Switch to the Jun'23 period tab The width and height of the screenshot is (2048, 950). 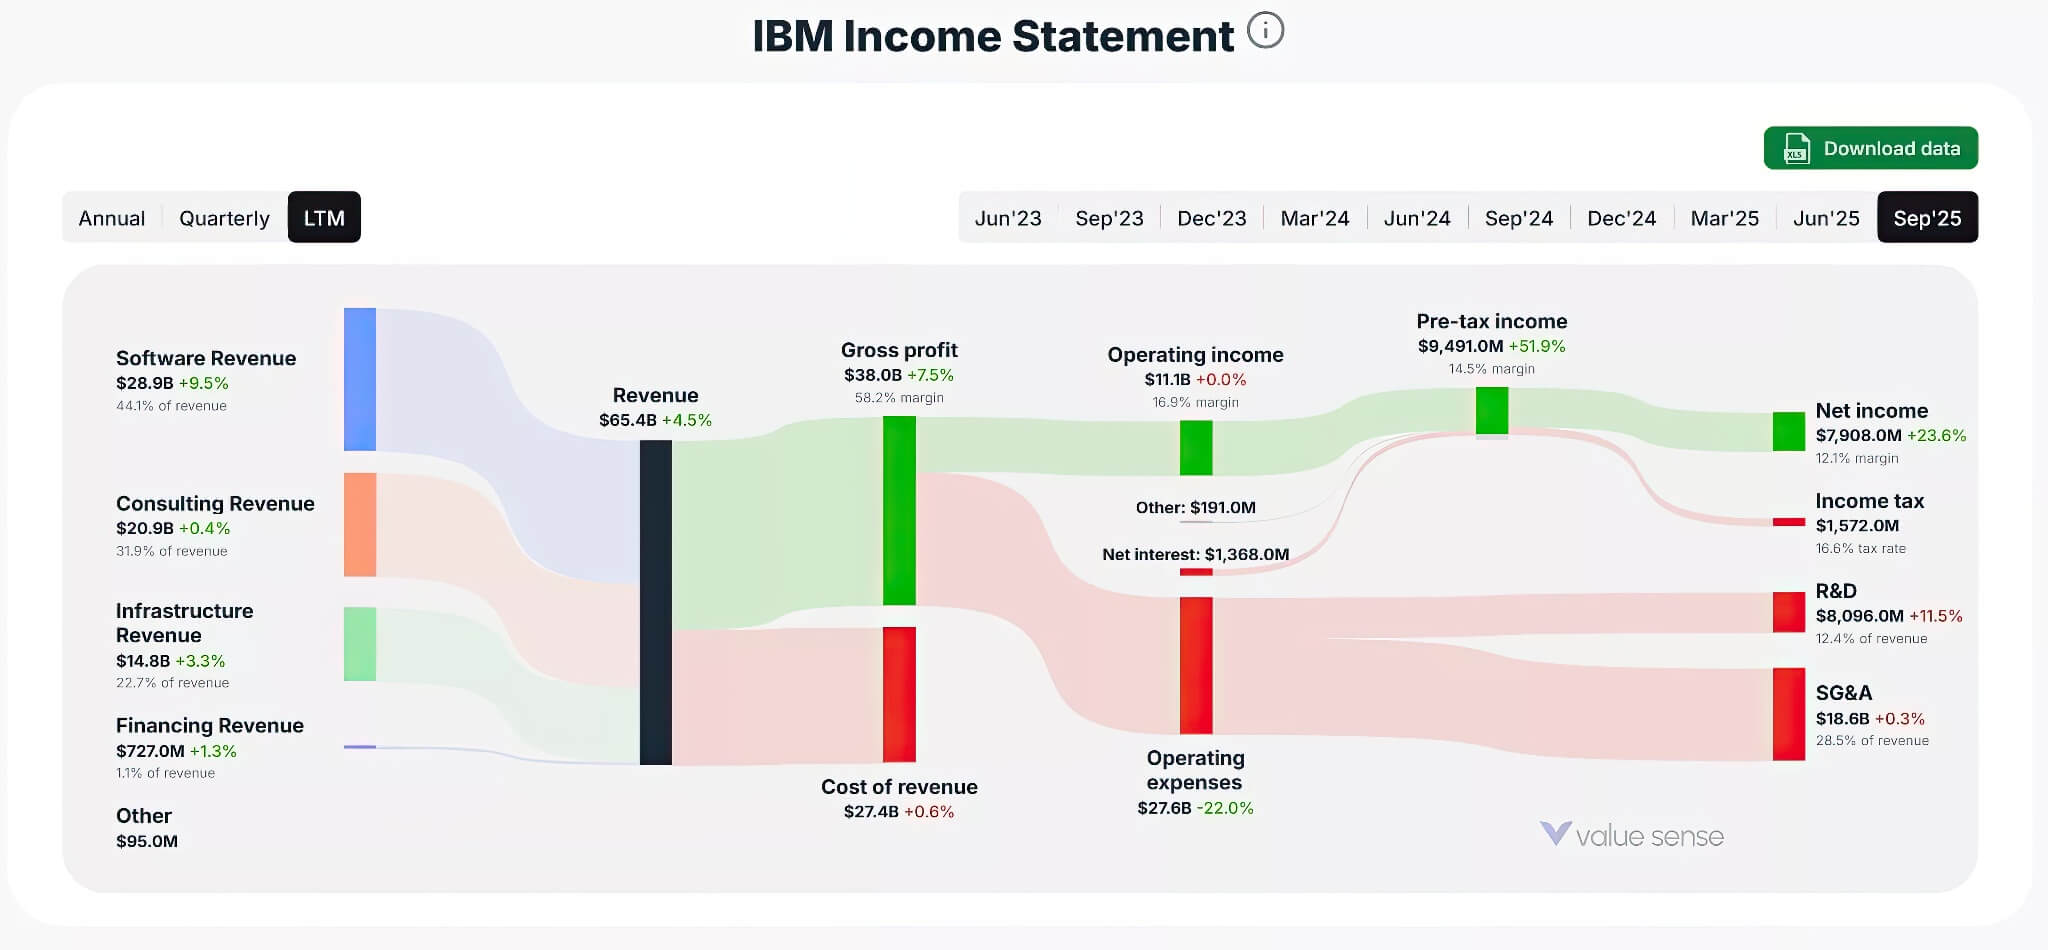(1008, 217)
